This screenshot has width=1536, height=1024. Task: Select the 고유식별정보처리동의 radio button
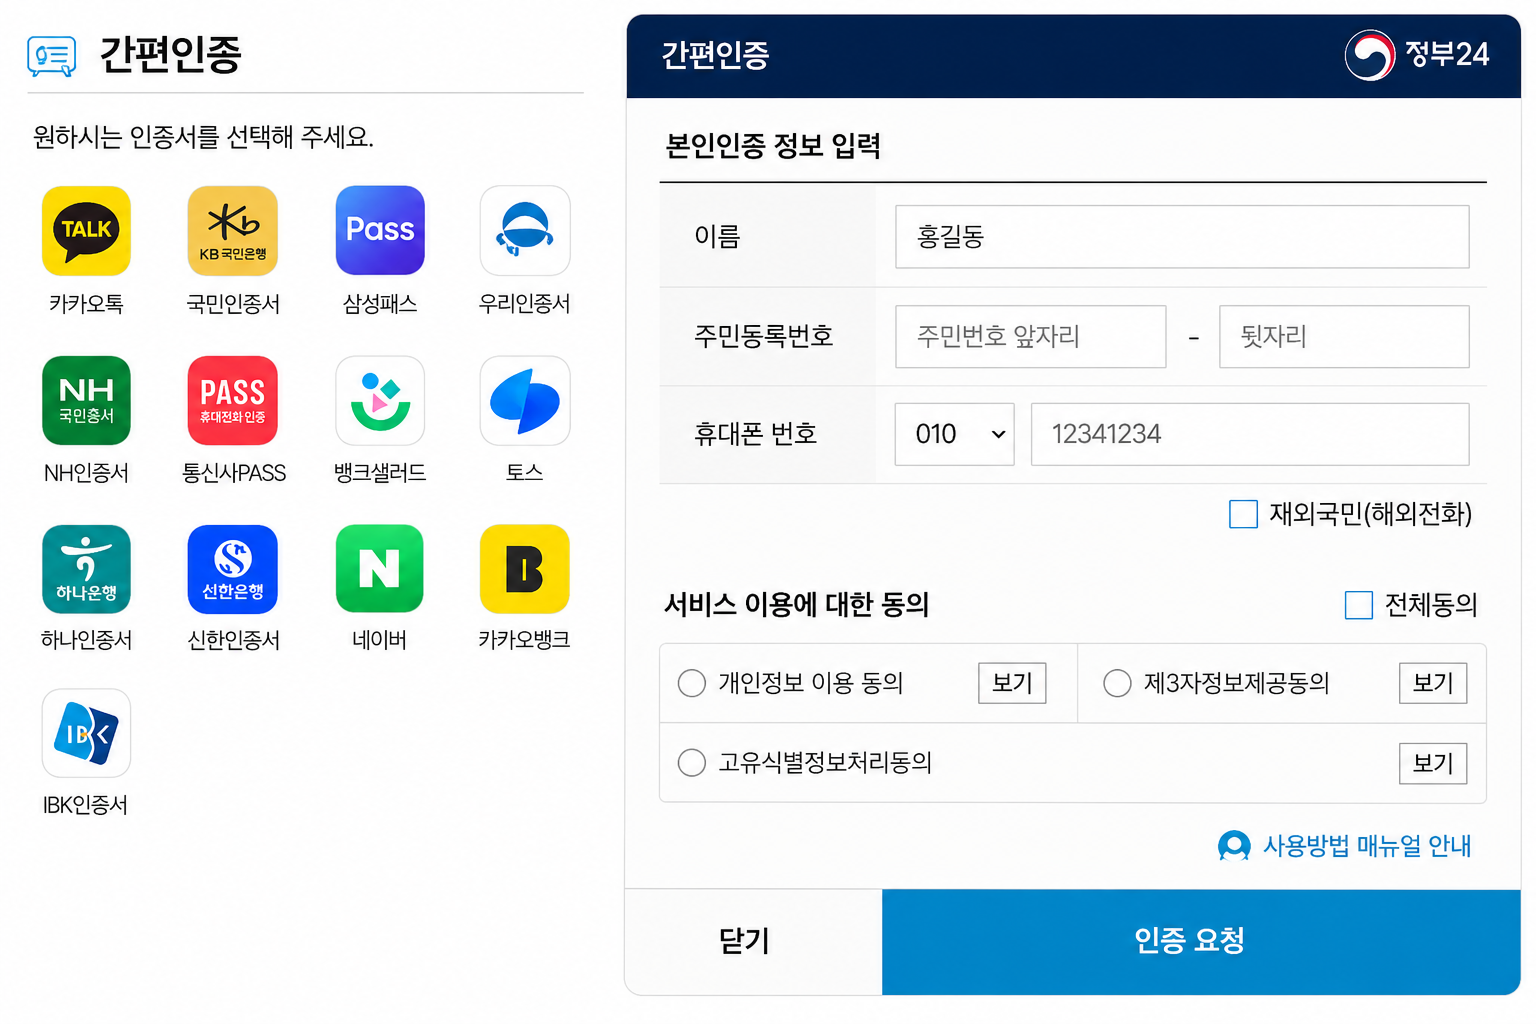[692, 763]
